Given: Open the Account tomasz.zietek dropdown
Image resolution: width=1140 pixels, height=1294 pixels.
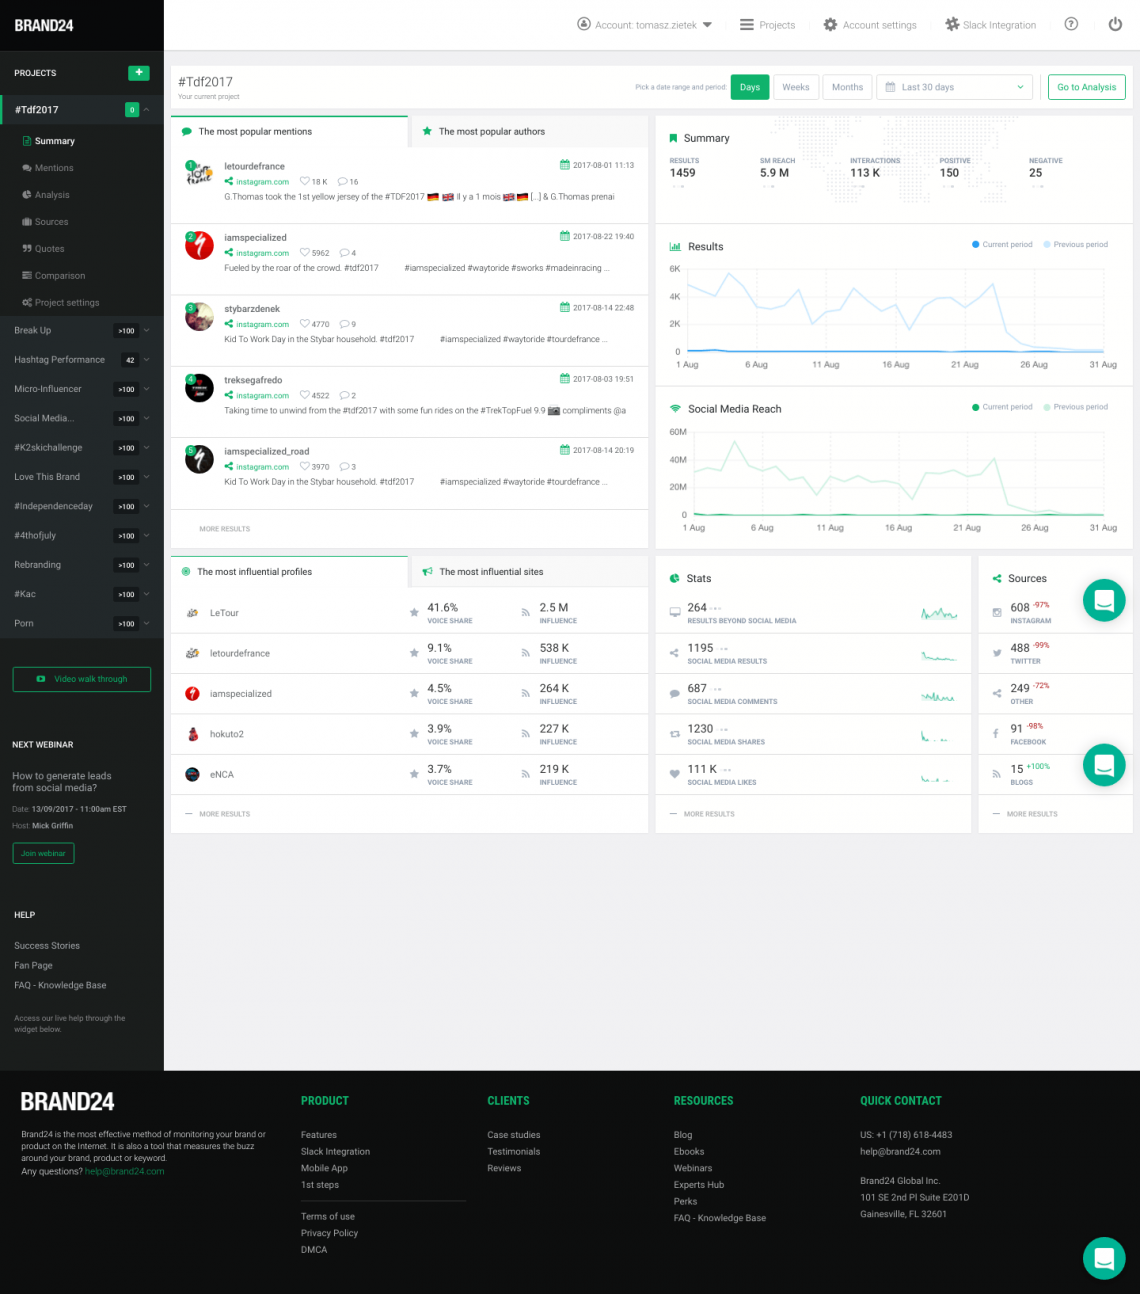Looking at the screenshot, I should (x=645, y=25).
